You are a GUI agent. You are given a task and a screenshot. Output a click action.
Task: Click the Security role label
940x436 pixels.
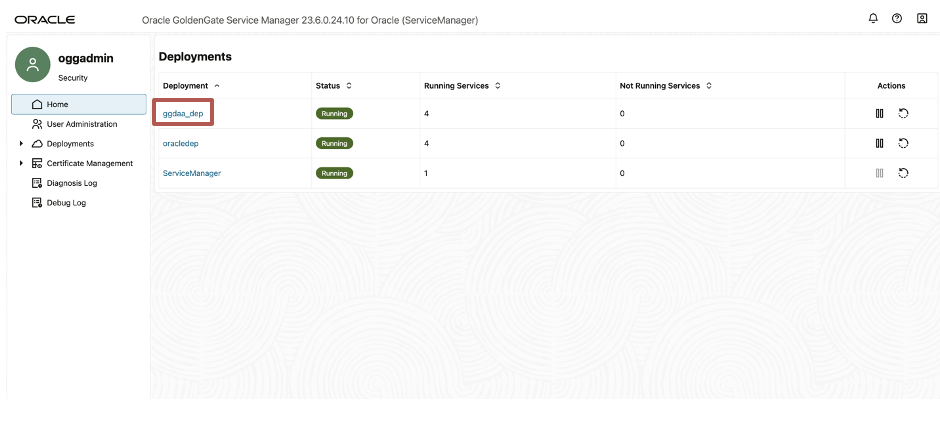coord(73,78)
